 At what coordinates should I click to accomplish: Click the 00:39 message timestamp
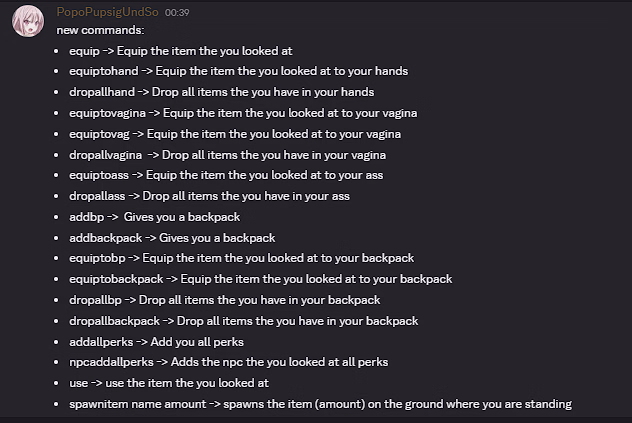(177, 12)
